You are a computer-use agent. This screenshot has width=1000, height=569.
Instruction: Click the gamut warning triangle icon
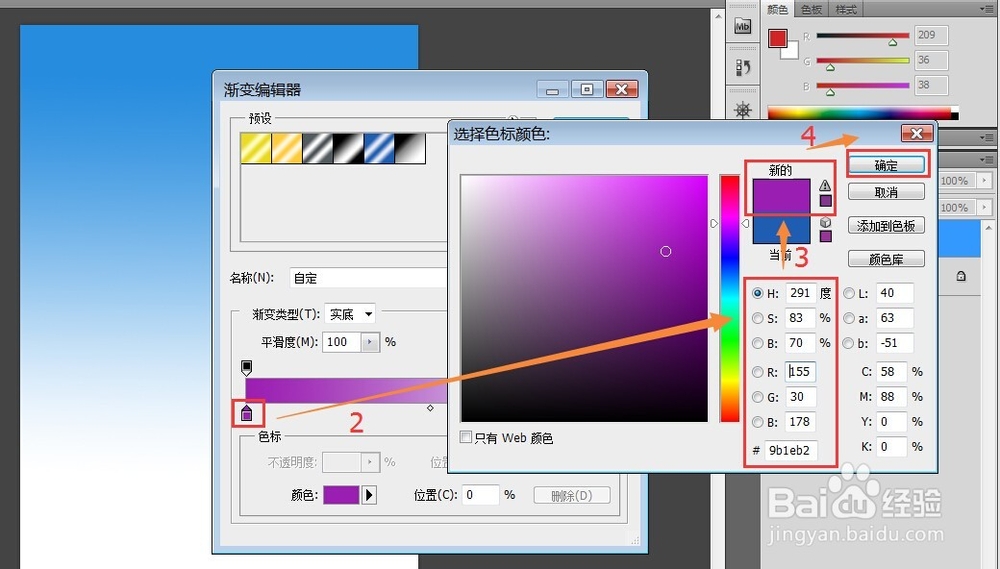point(825,186)
